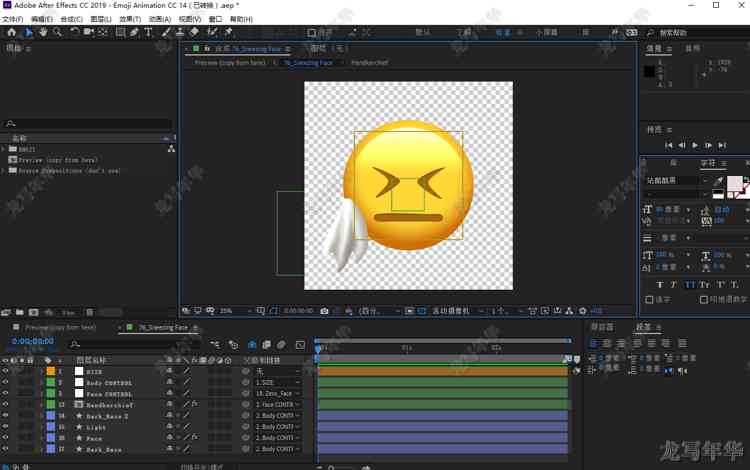
Task: Click the first frame button in Preview panel
Action: click(x=669, y=145)
